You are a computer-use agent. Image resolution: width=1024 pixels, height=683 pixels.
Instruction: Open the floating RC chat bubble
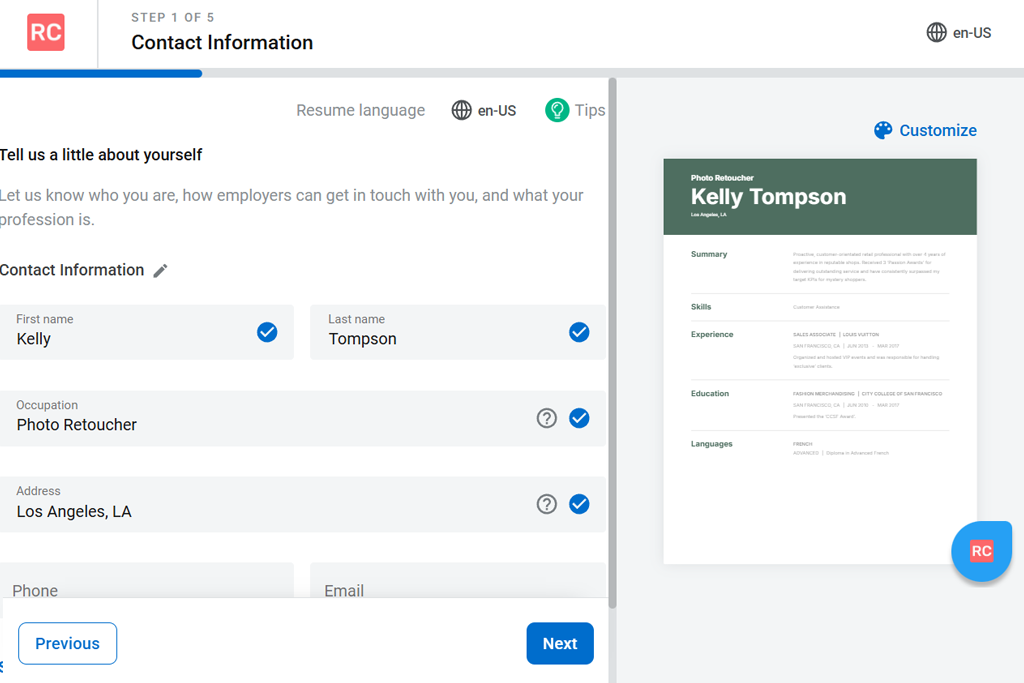982,551
